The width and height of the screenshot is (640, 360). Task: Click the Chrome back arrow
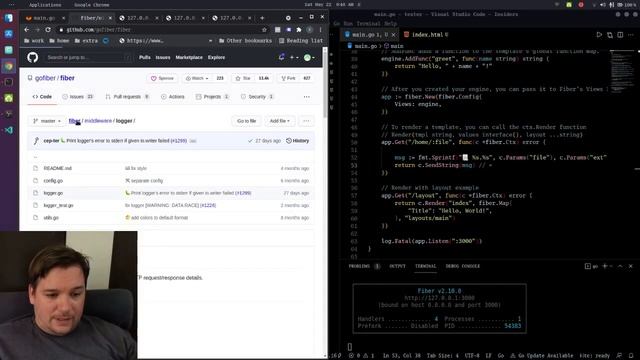(27, 30)
